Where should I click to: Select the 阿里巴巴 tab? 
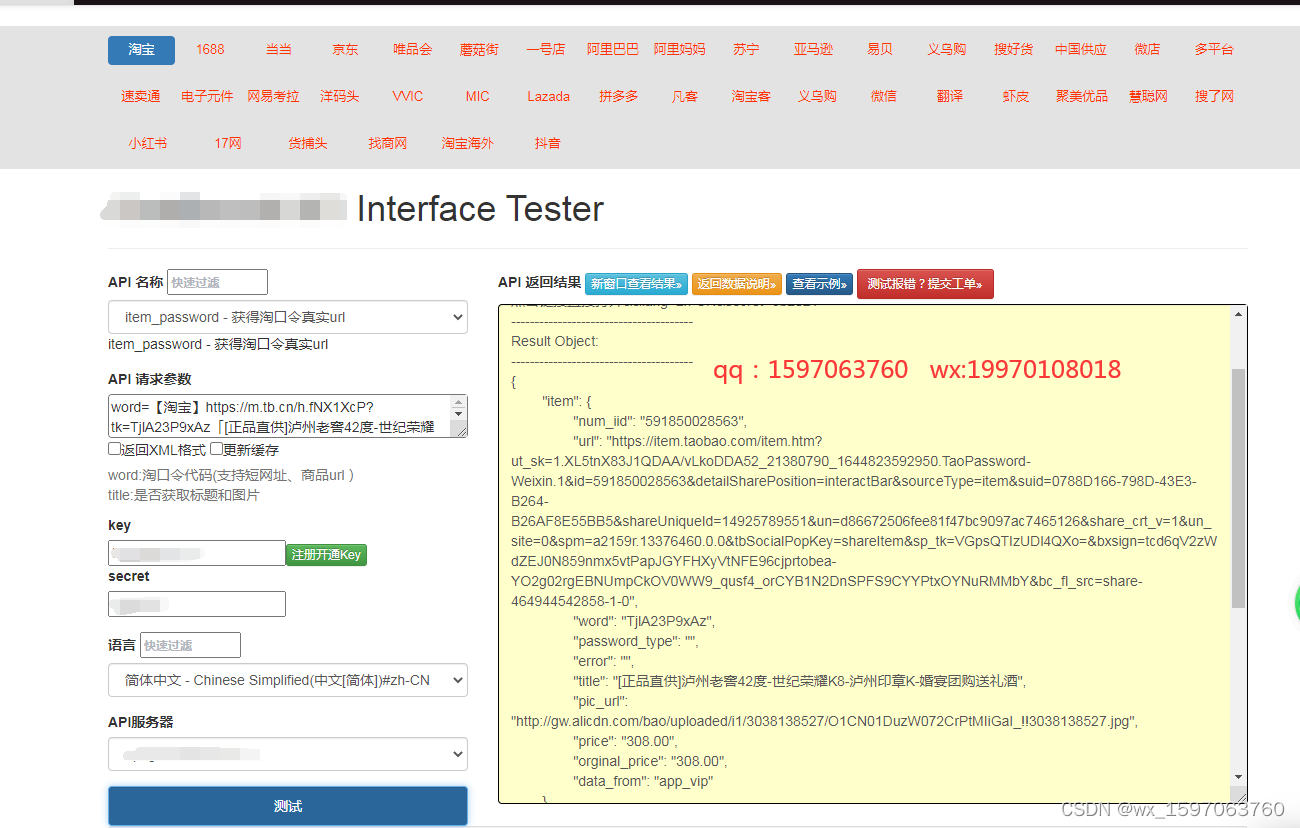pos(612,50)
